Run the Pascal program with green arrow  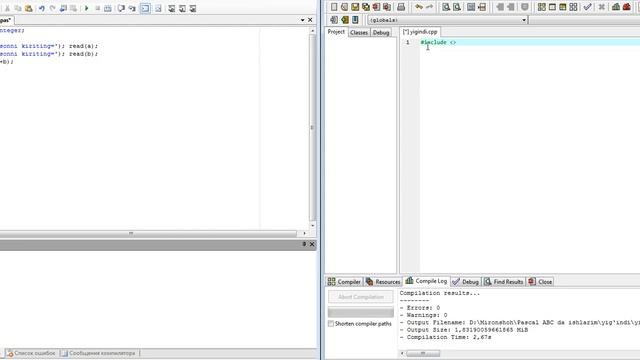[x=87, y=8]
